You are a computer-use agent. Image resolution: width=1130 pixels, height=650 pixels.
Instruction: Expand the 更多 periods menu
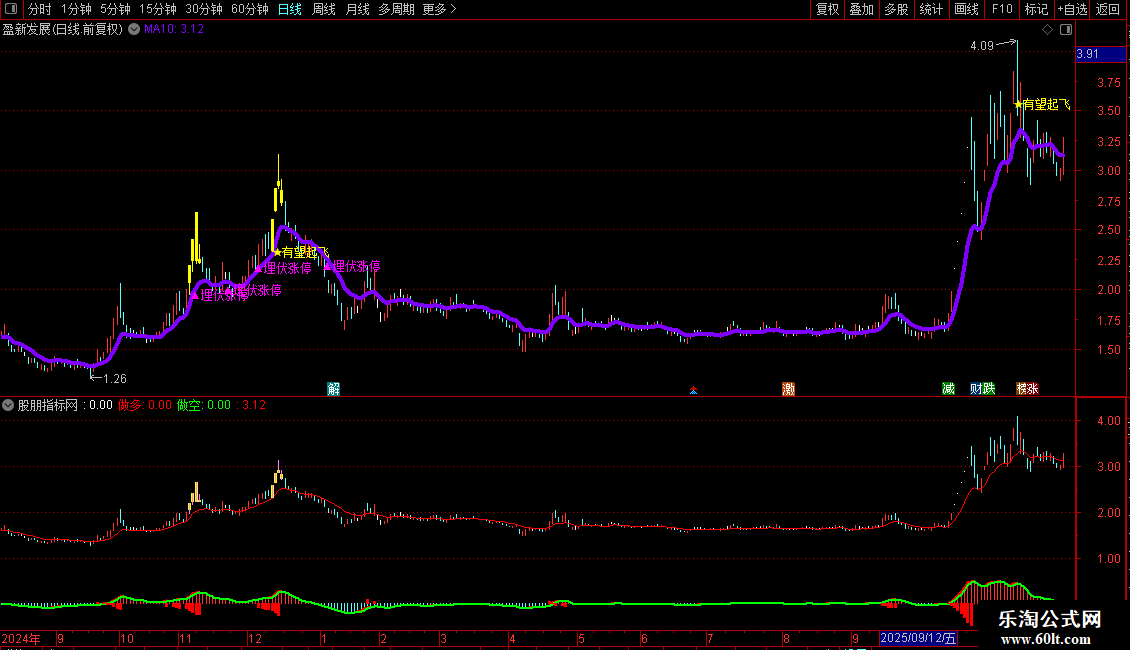(x=440, y=9)
